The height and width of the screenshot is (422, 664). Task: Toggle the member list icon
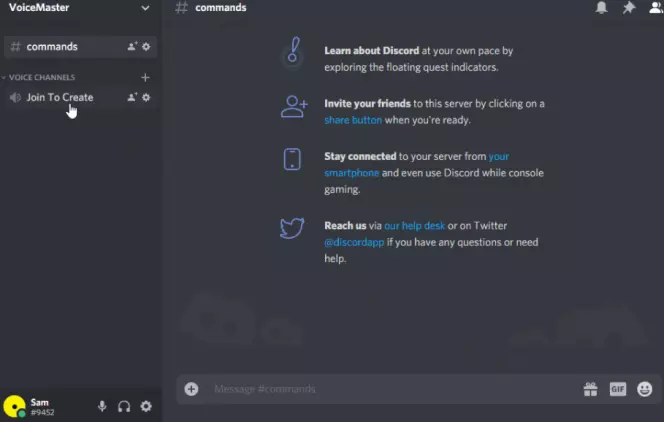[x=656, y=8]
